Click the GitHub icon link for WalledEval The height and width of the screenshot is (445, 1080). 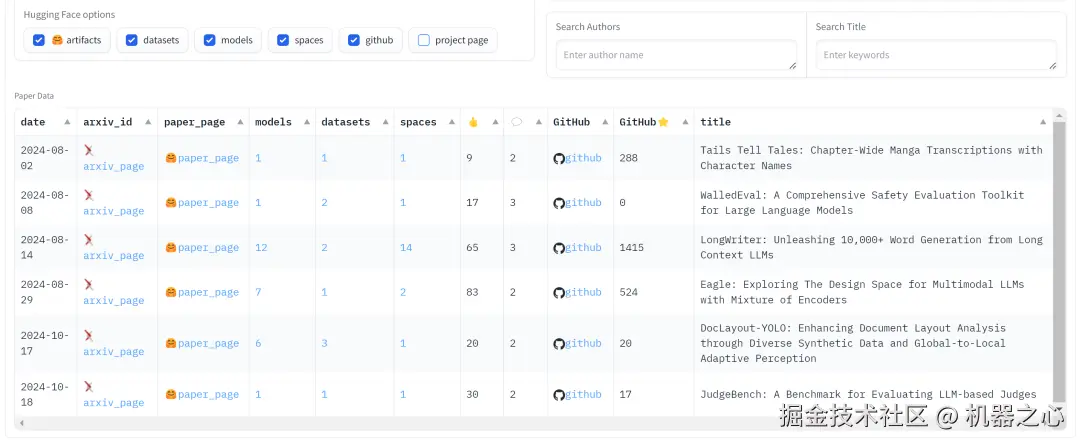[x=559, y=203]
